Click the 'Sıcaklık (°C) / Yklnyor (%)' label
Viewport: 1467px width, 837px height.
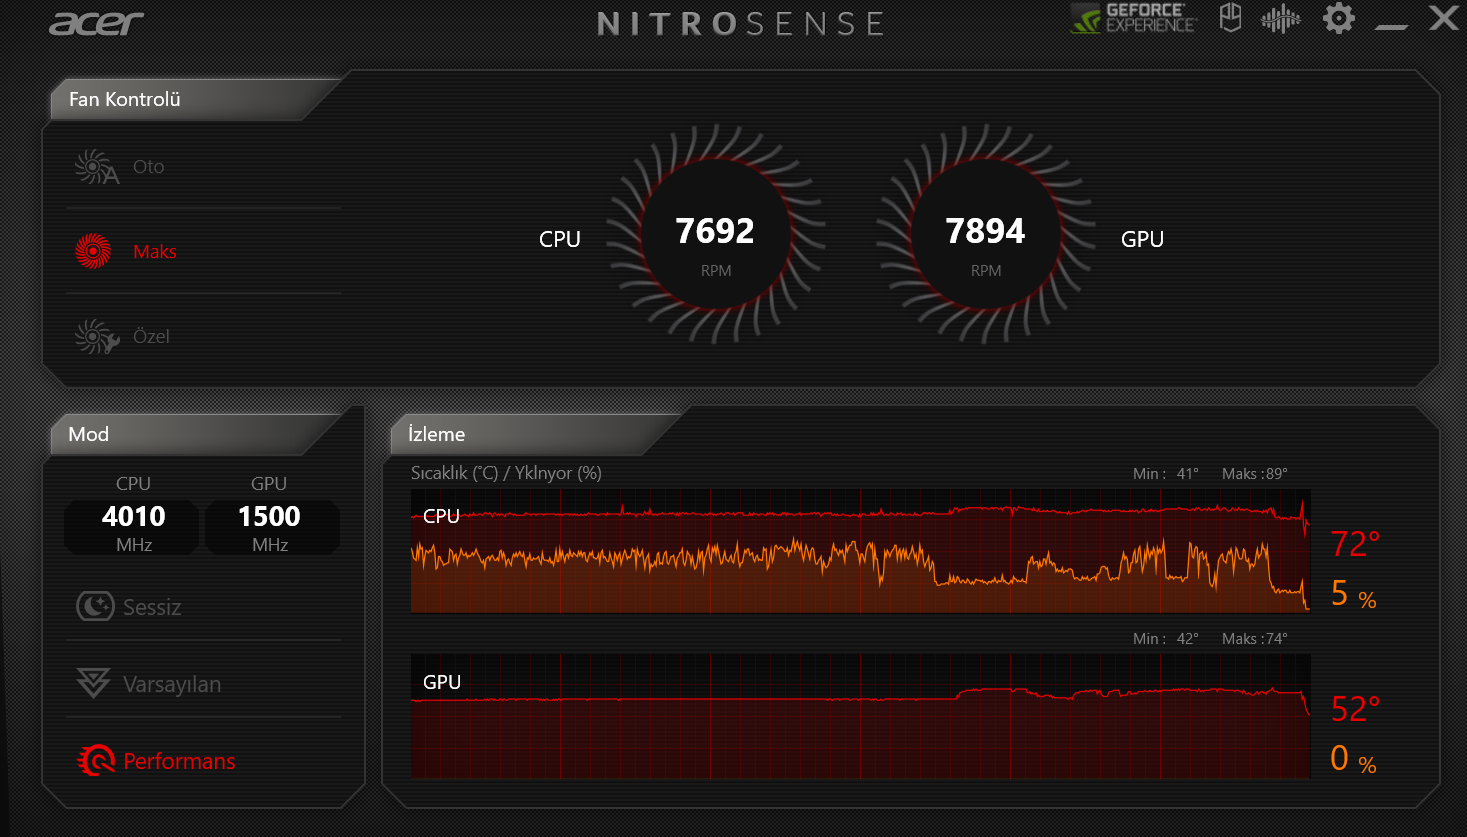(506, 473)
